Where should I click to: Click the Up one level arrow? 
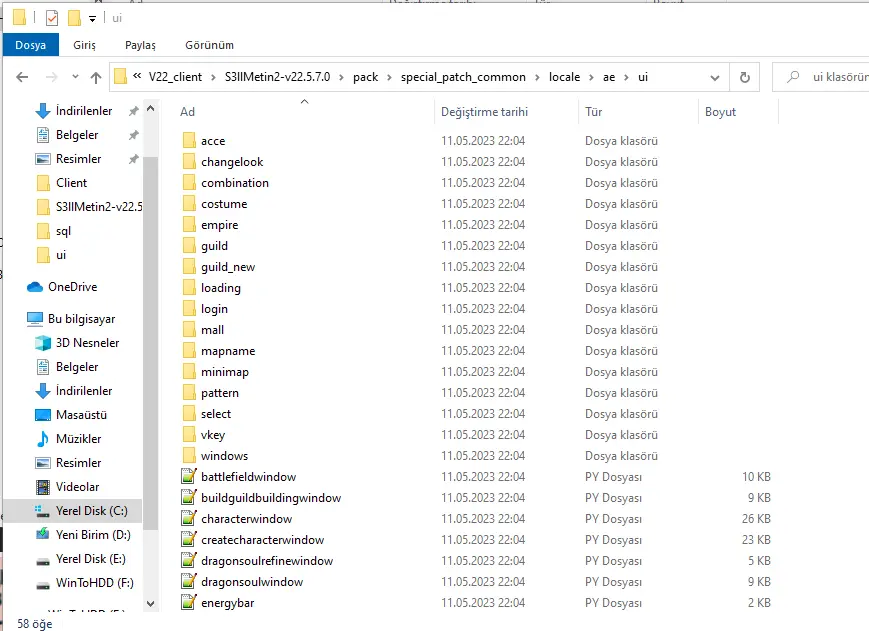pos(96,77)
